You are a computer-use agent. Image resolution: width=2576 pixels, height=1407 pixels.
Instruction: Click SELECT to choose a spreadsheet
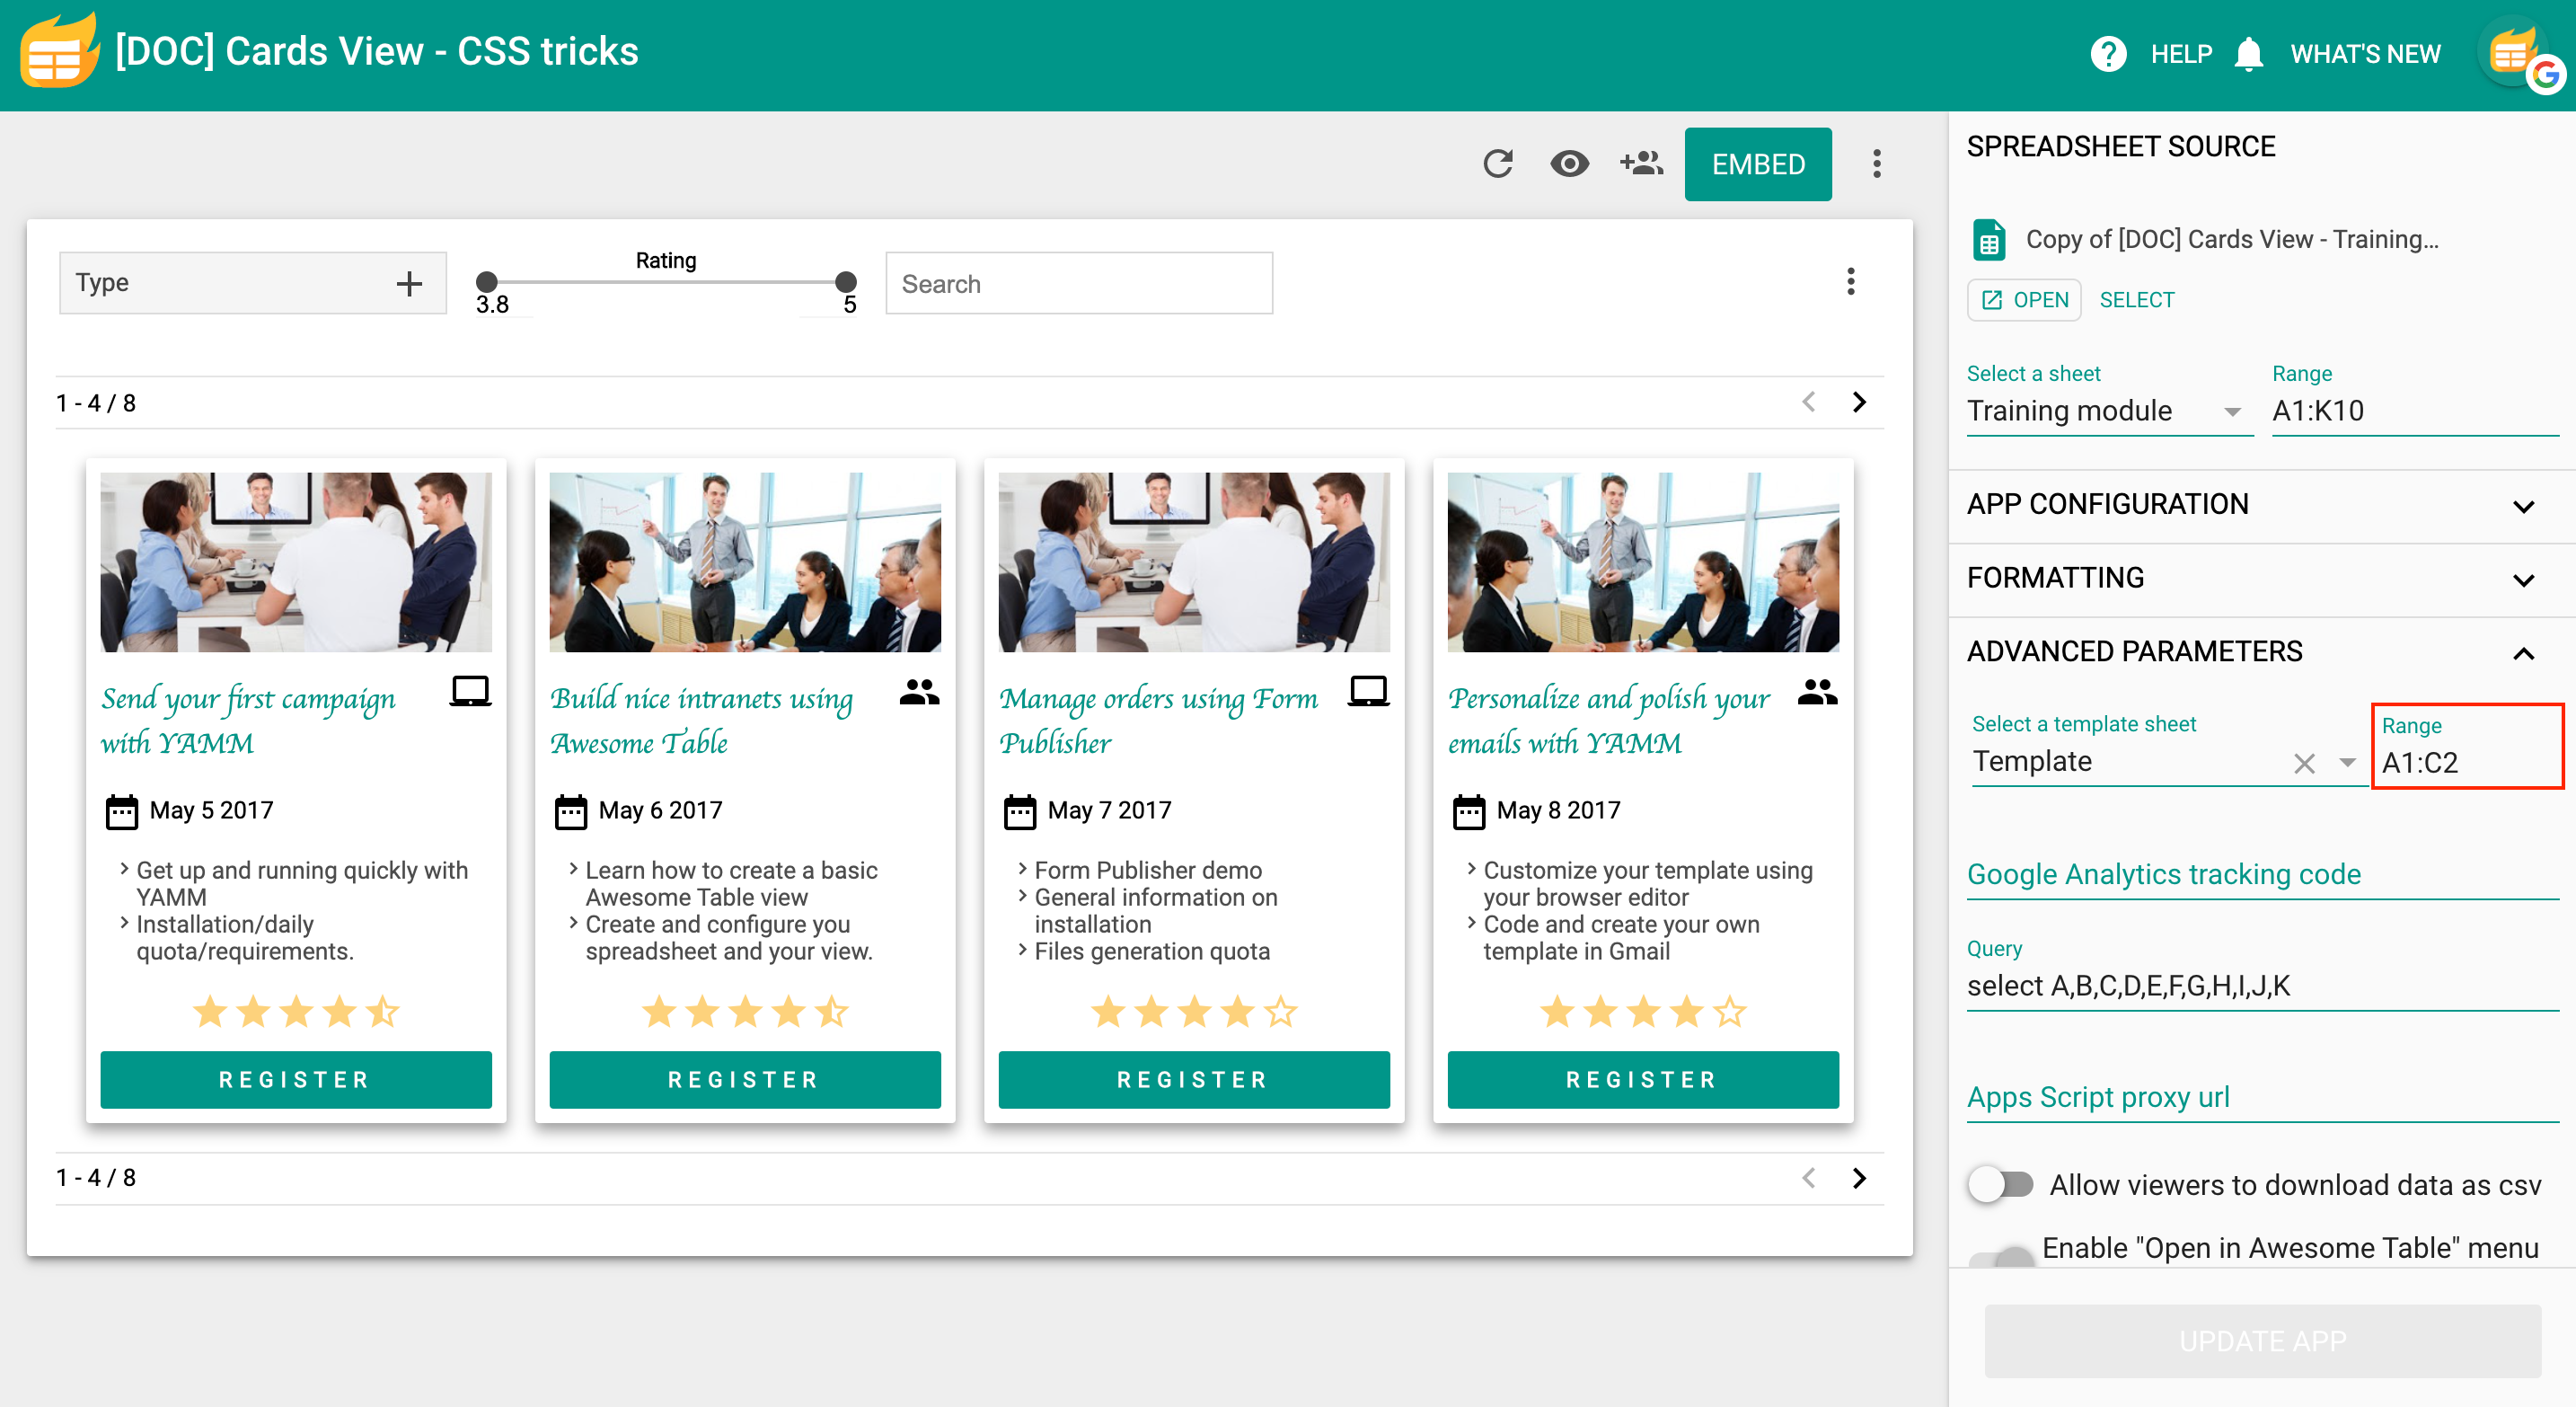click(x=2136, y=300)
